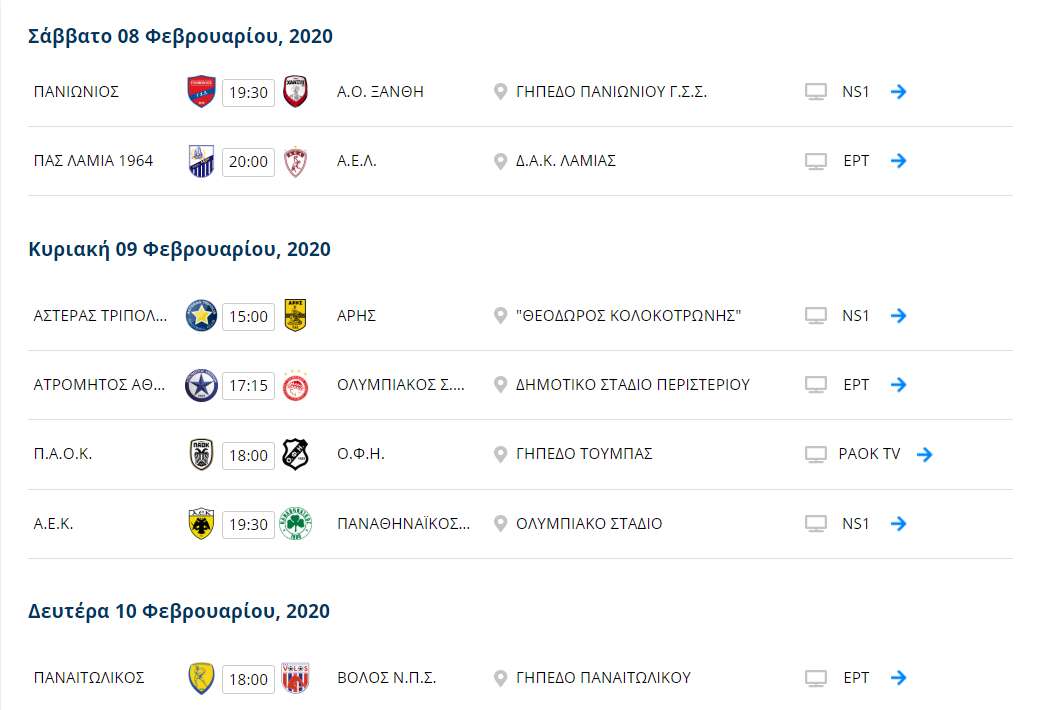The height and width of the screenshot is (710, 1040).
Task: Click the PAOK eagle crest
Action: (202, 455)
